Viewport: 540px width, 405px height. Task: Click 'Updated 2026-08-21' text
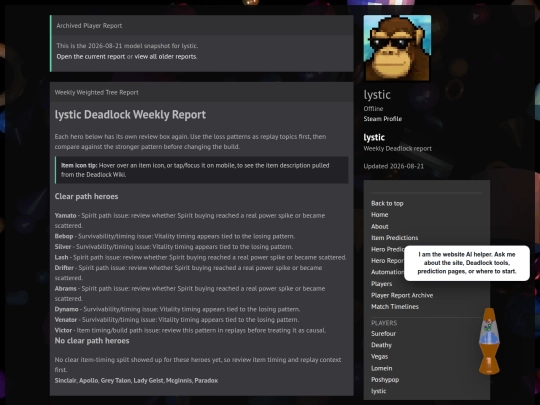click(x=394, y=166)
